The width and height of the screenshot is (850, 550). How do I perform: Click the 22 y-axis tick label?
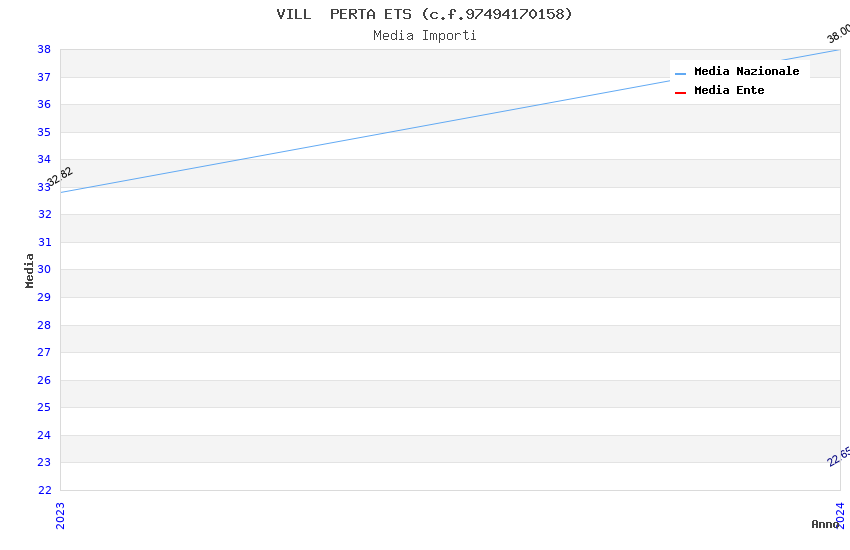44,490
